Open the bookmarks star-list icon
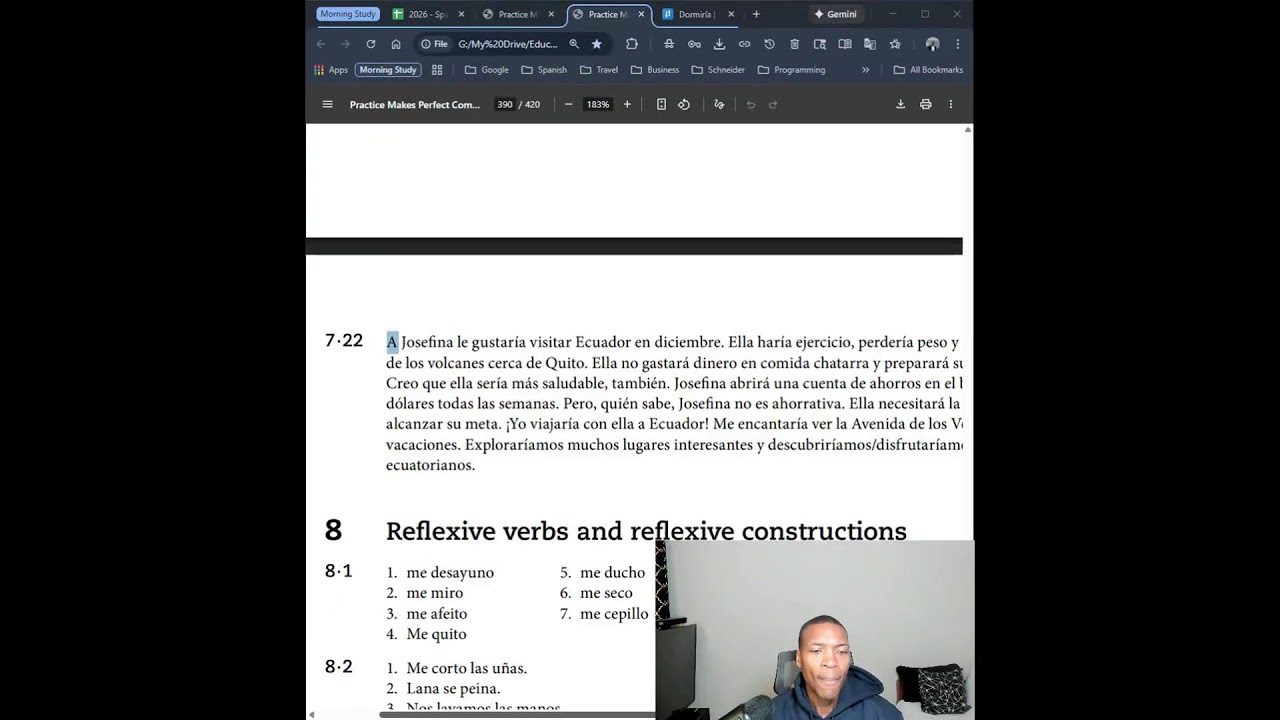 895,44
